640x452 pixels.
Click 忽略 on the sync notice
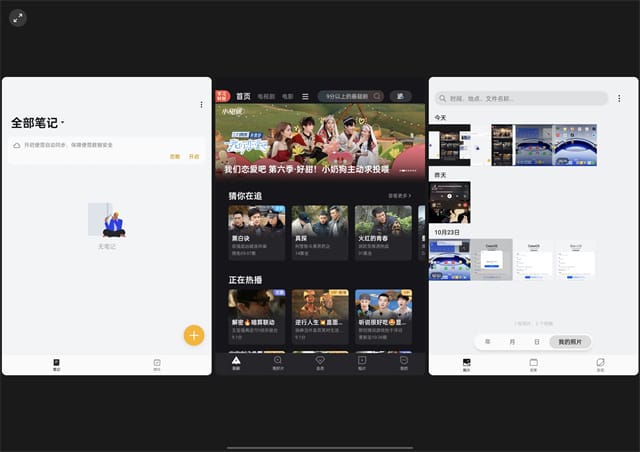pos(175,157)
